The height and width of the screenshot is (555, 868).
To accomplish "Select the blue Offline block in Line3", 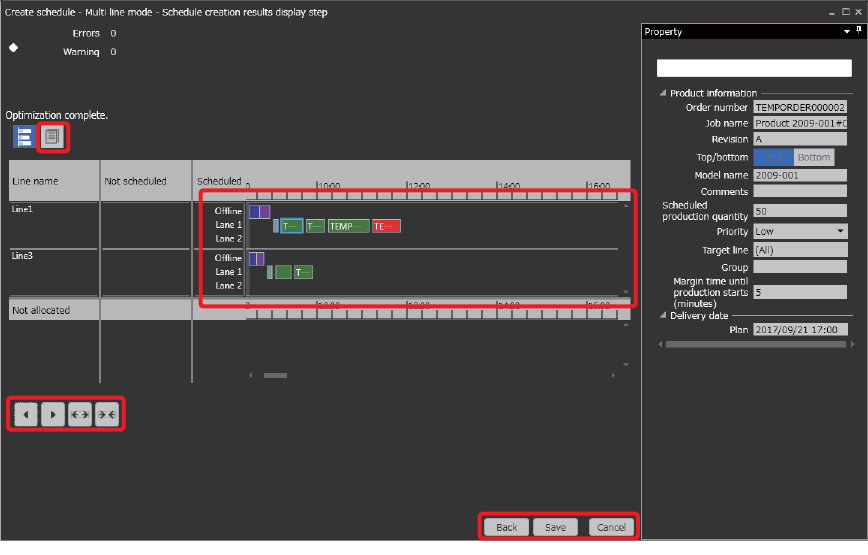I will tap(252, 258).
